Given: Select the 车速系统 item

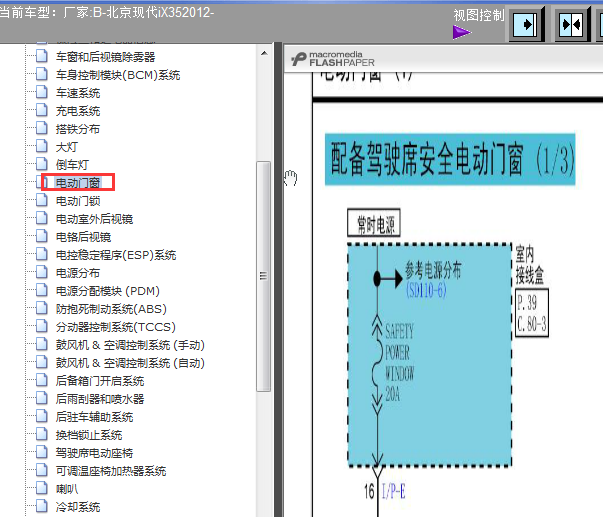Looking at the screenshot, I should (x=78, y=93).
